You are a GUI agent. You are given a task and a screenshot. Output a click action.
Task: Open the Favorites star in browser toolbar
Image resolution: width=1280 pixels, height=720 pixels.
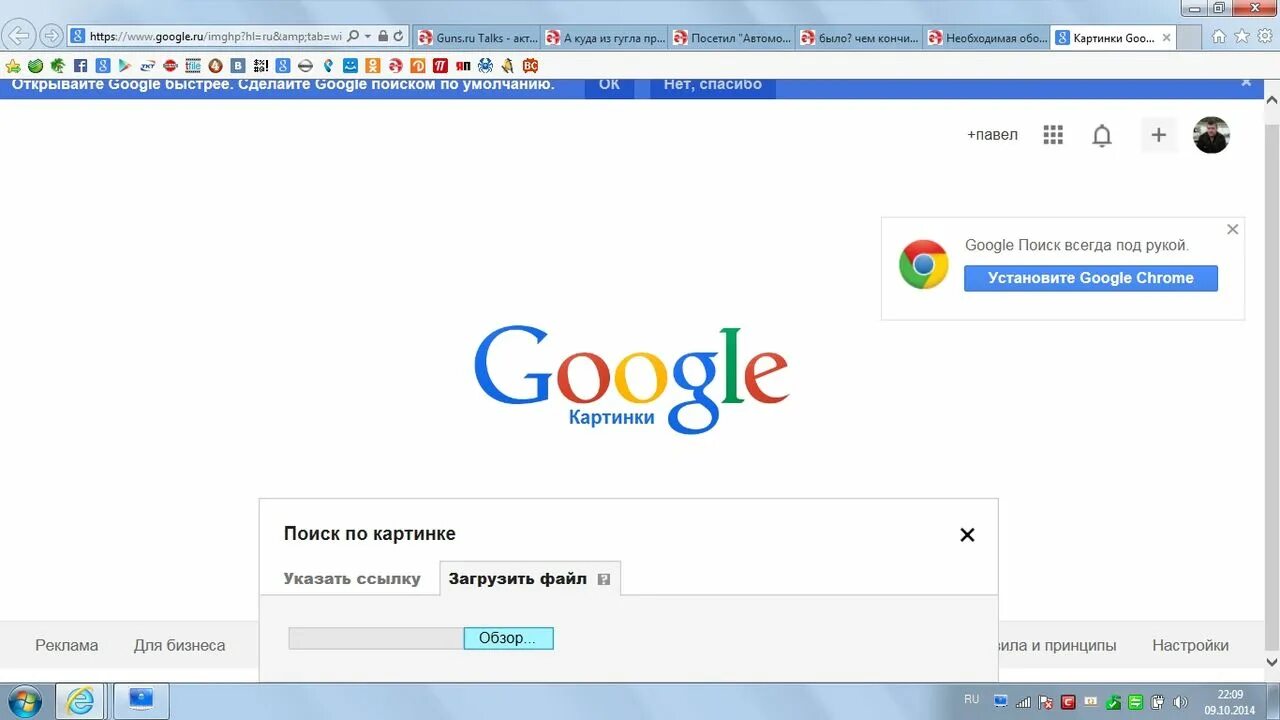1242,36
